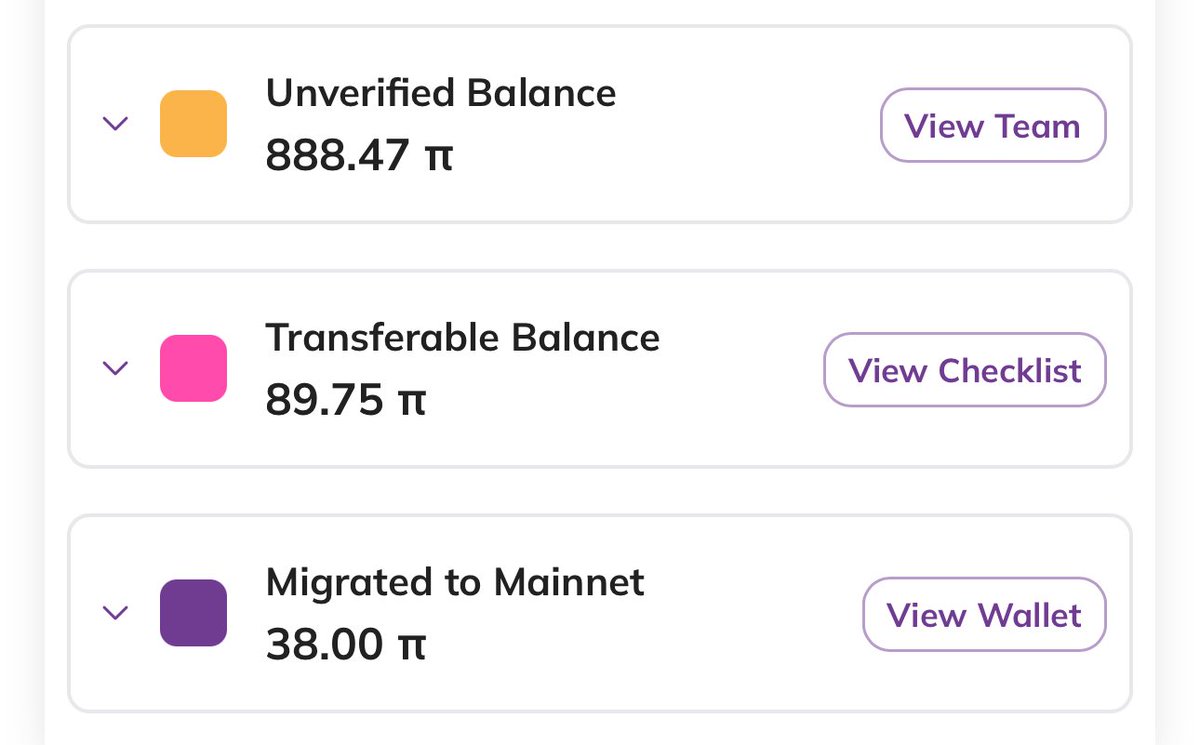Select the Migrated to Mainnet title text
The image size is (1200, 745).
[x=455, y=582]
